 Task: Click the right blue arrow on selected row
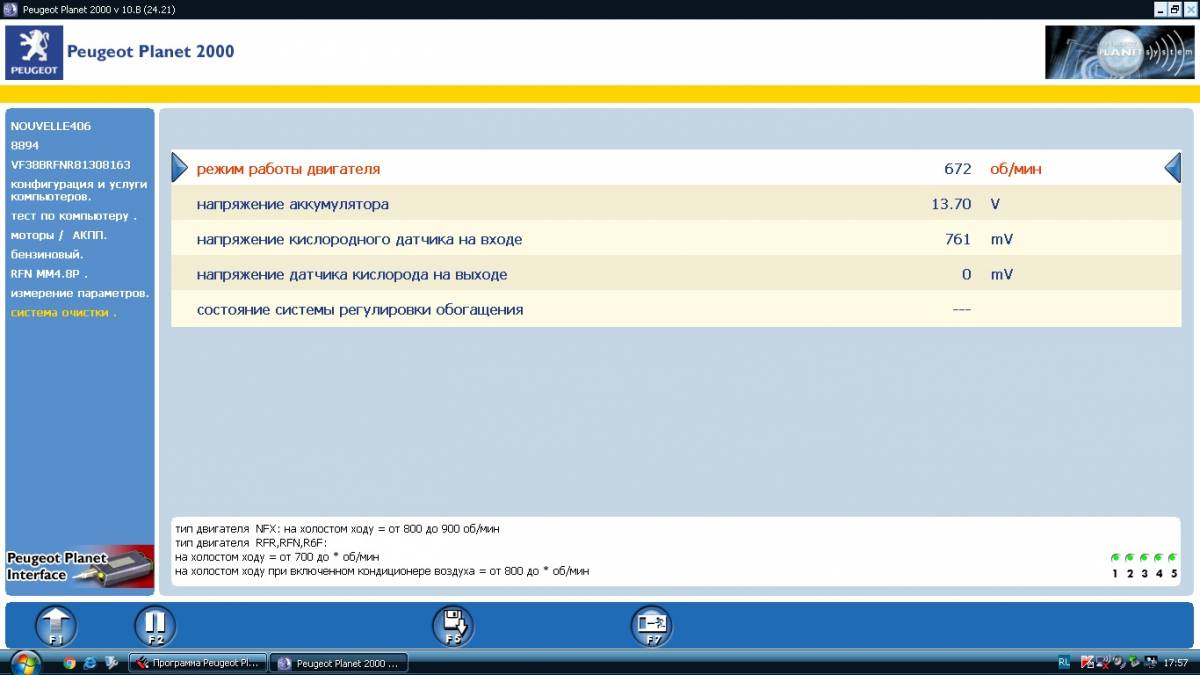coord(1172,168)
